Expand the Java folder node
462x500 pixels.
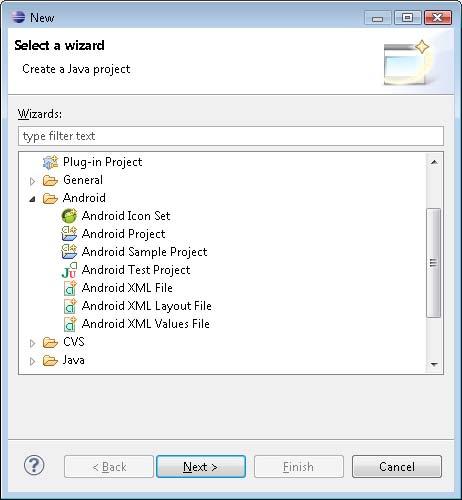[x=32, y=361]
